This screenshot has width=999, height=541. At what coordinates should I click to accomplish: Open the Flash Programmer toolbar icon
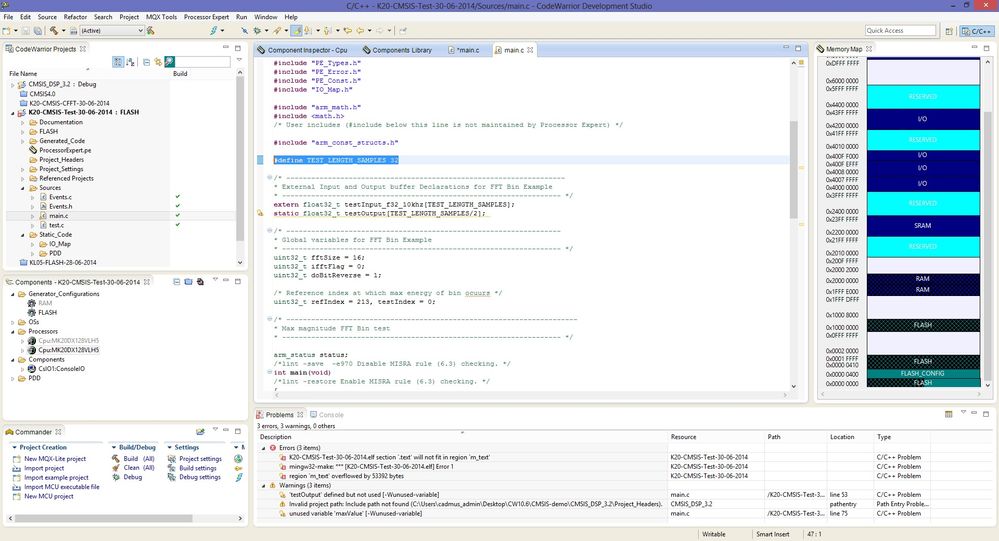coord(214,31)
